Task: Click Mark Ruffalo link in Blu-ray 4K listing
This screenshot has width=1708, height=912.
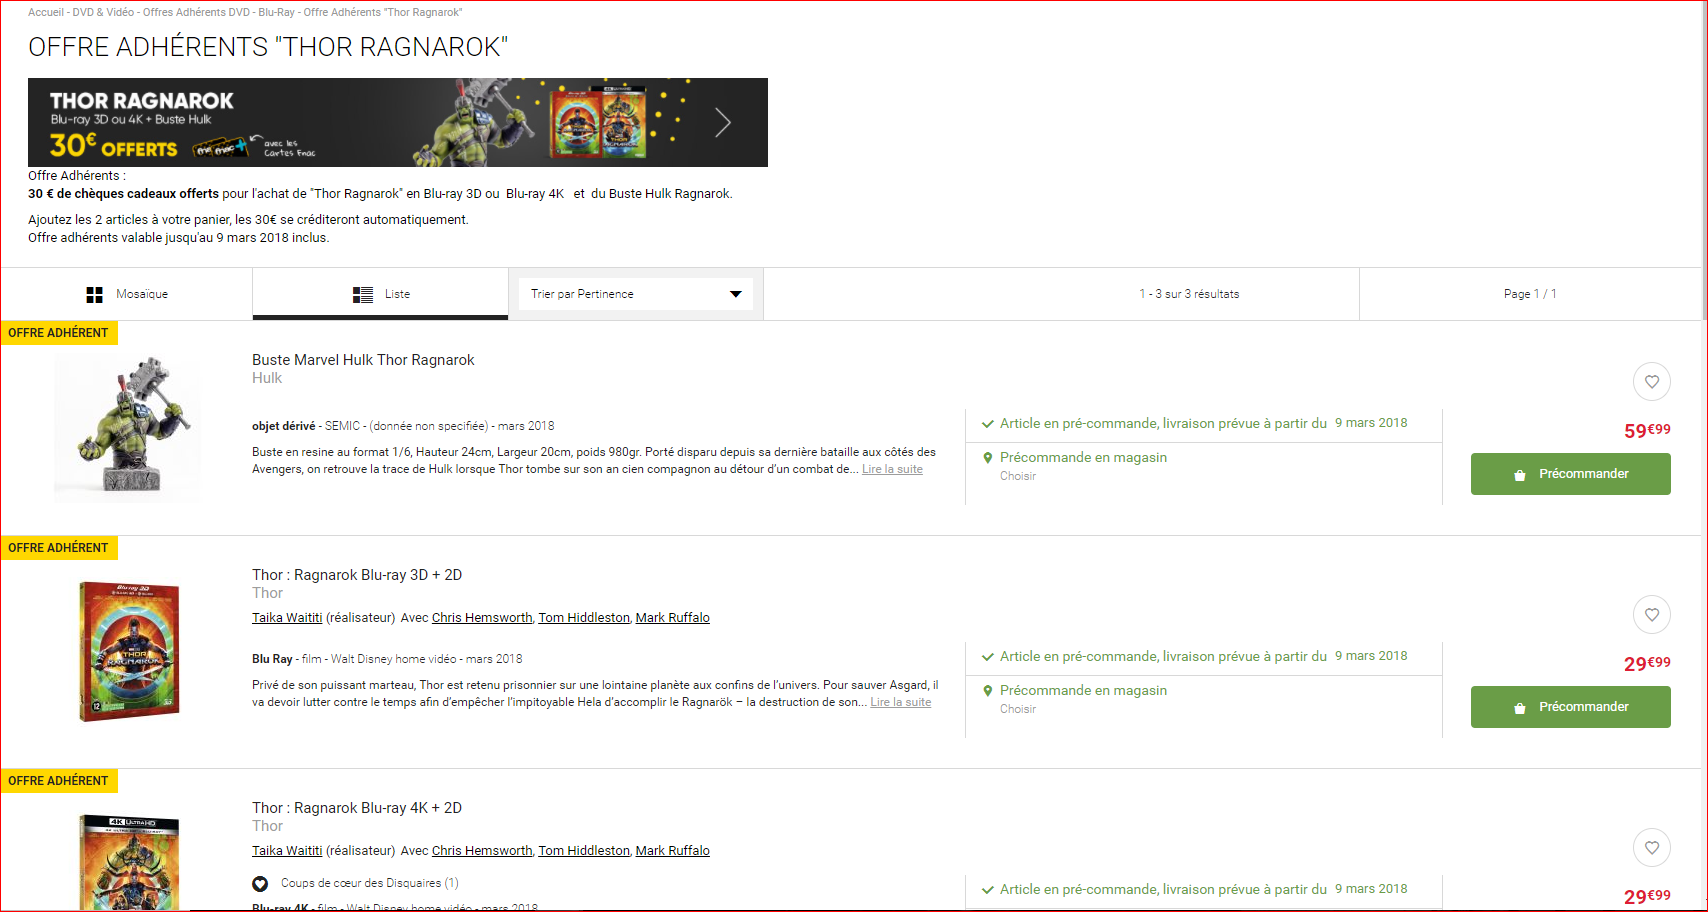Action: (672, 851)
